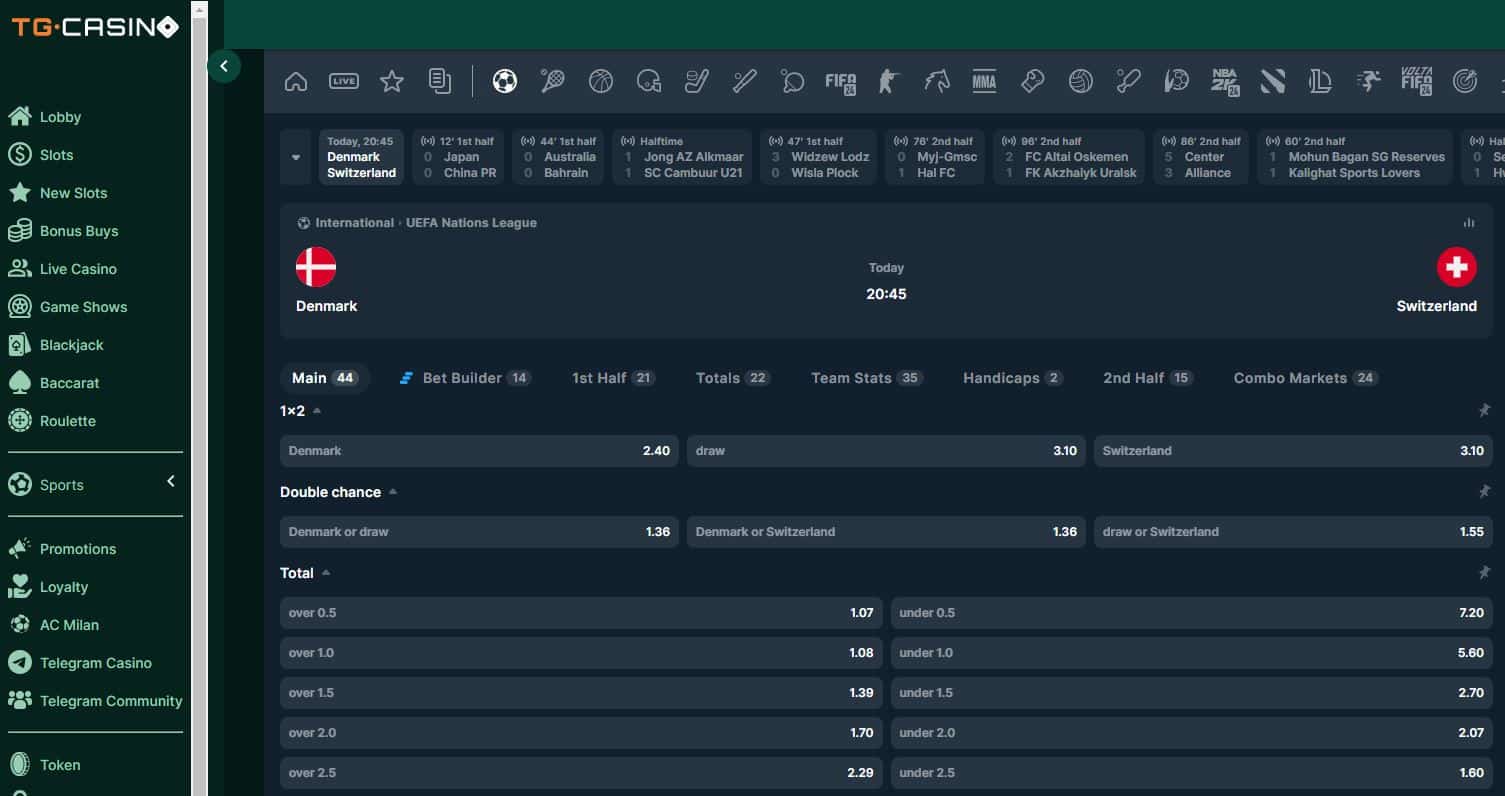Collapse the 1x2 market section
1505x796 pixels.
pyautogui.click(x=317, y=410)
